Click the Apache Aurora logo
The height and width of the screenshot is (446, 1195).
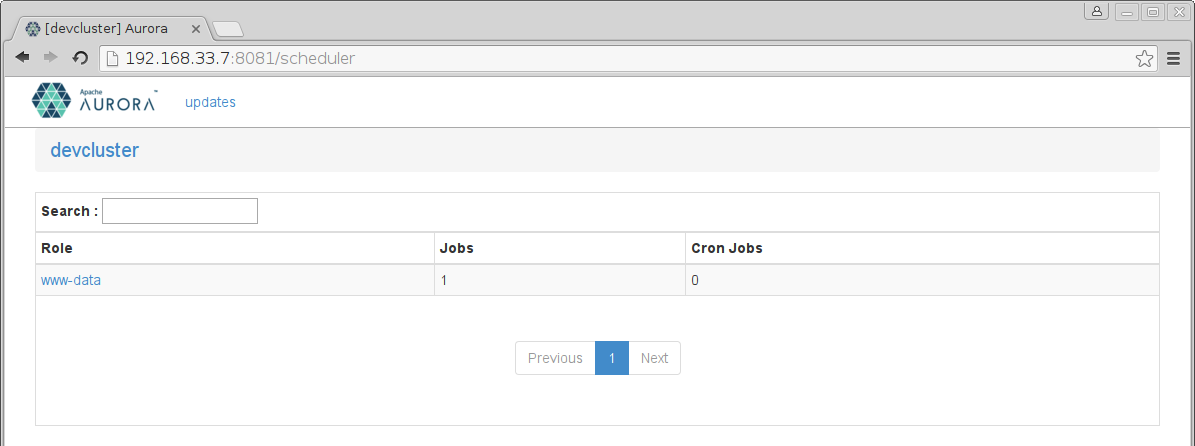[94, 101]
